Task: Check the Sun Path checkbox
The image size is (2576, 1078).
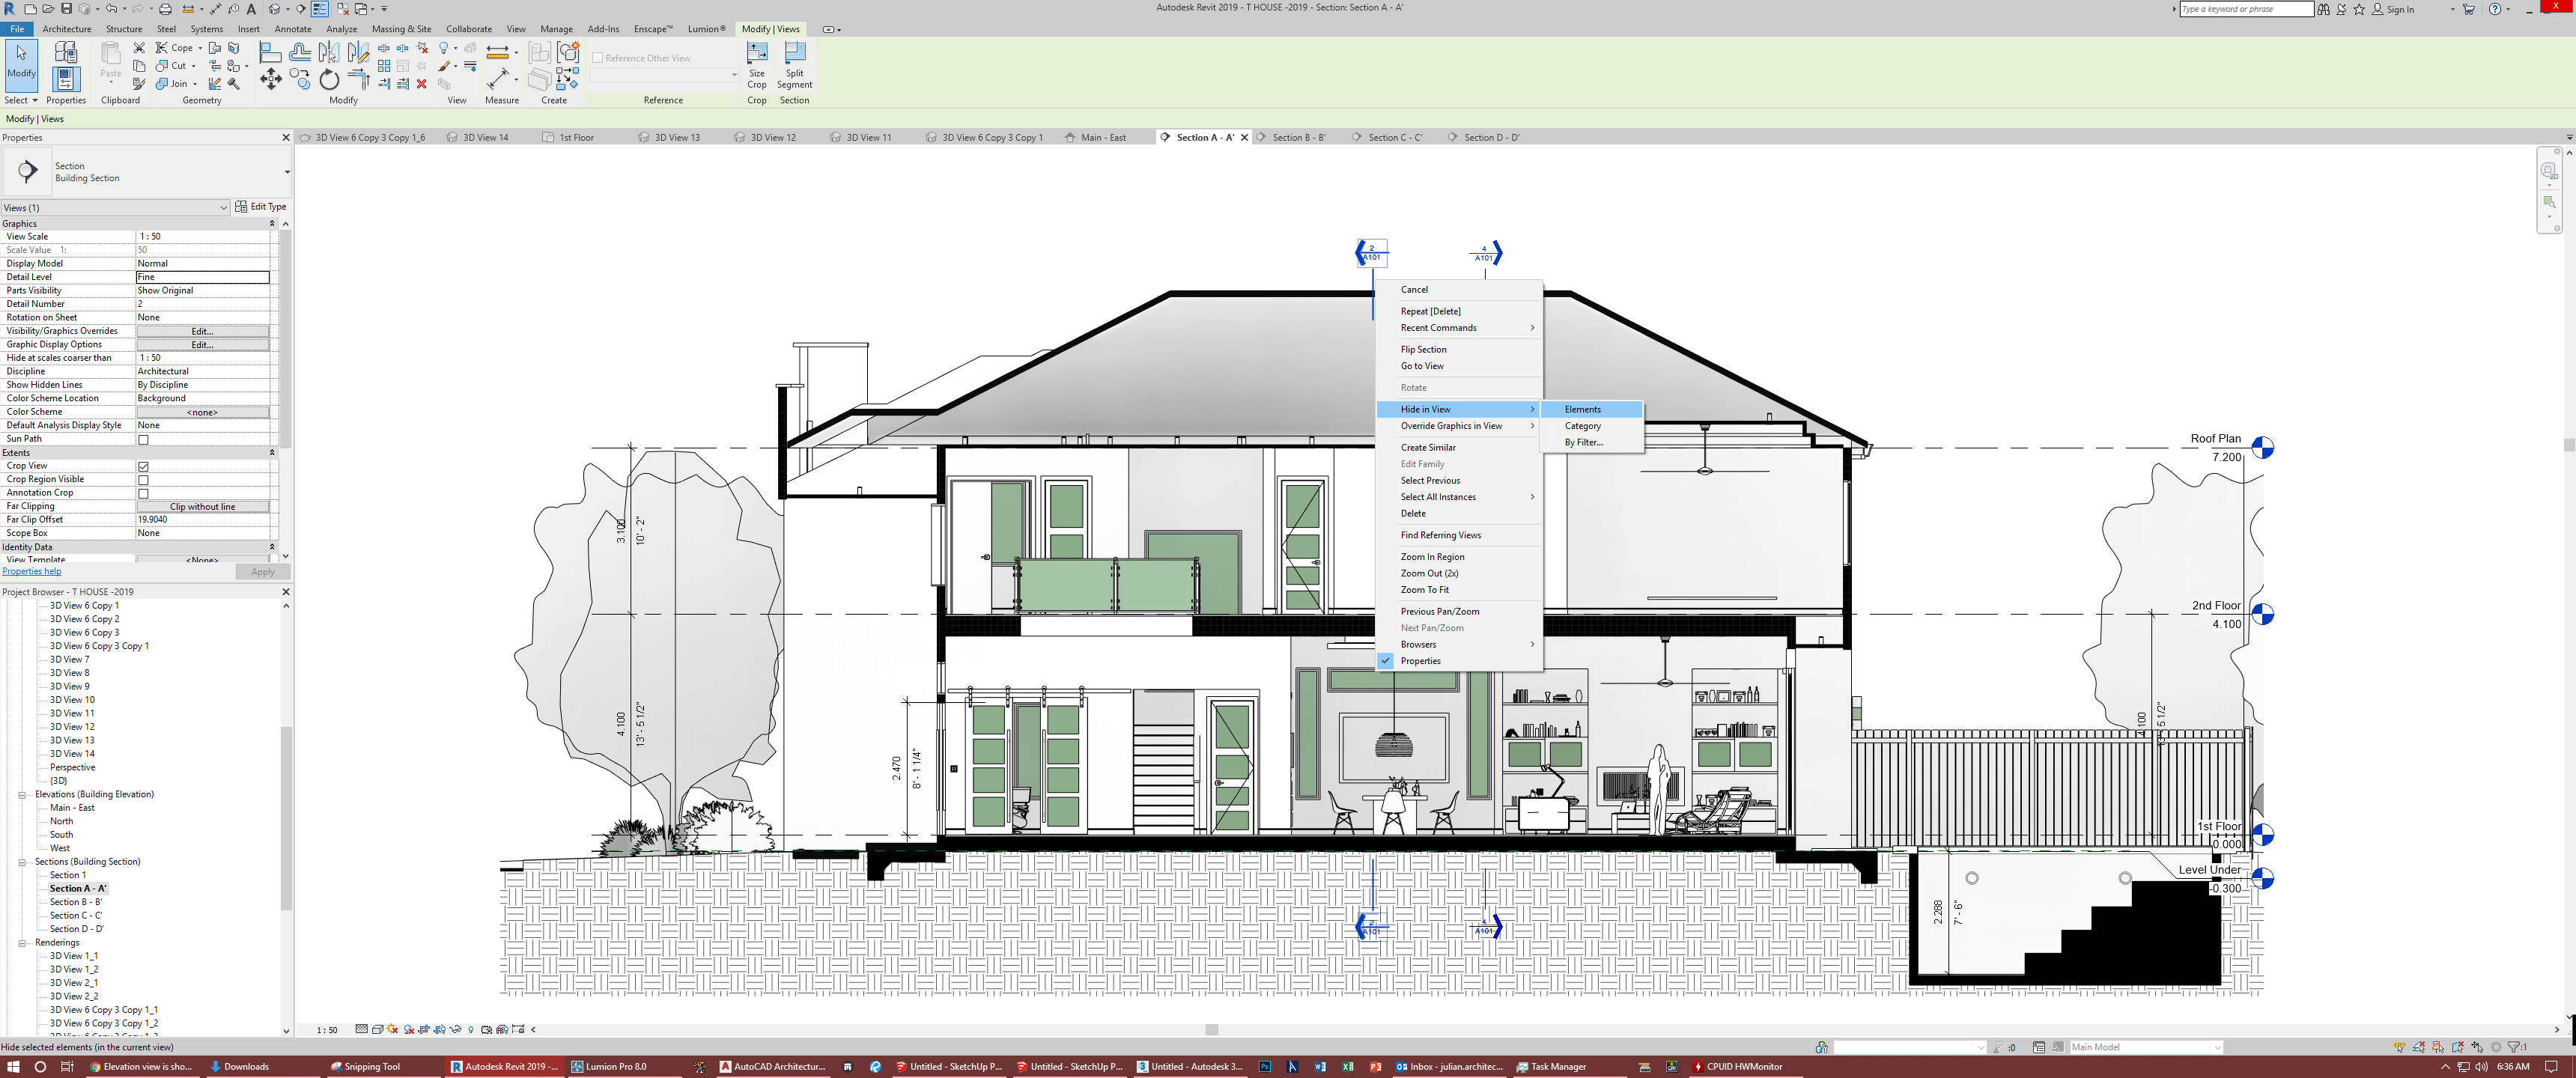Action: 143,439
